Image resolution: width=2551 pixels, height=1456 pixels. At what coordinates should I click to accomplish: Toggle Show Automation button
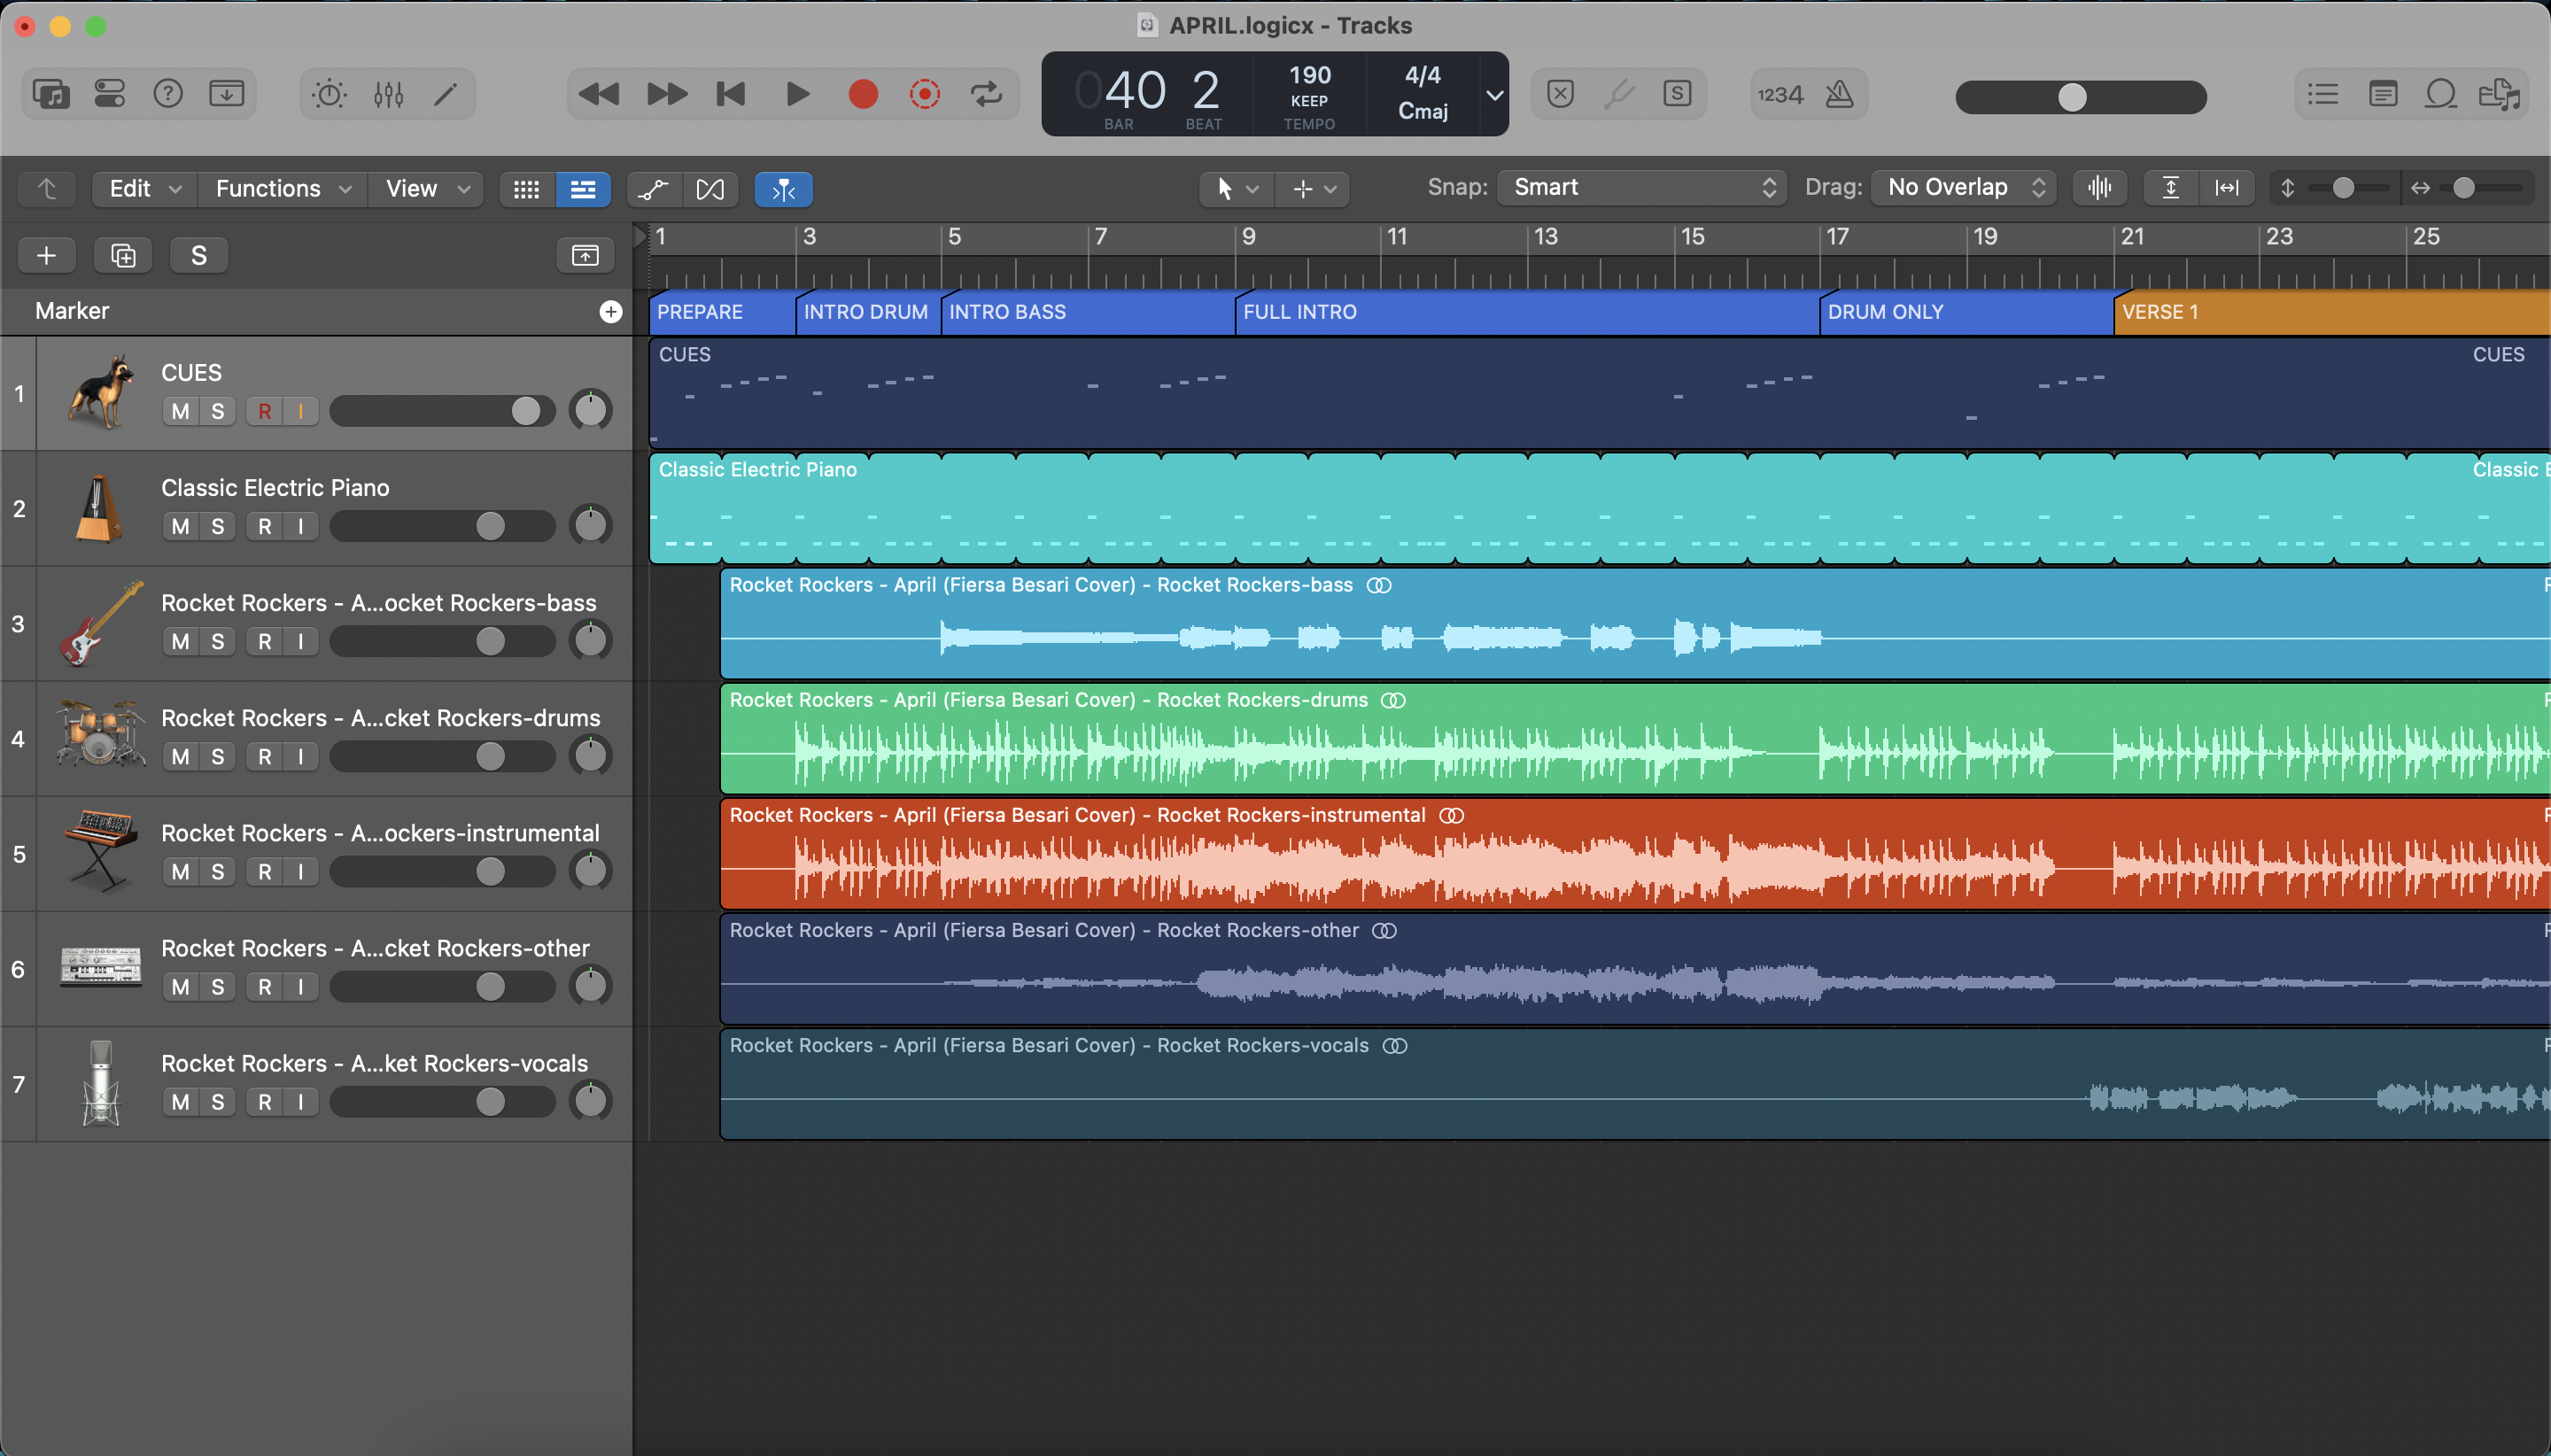click(654, 189)
